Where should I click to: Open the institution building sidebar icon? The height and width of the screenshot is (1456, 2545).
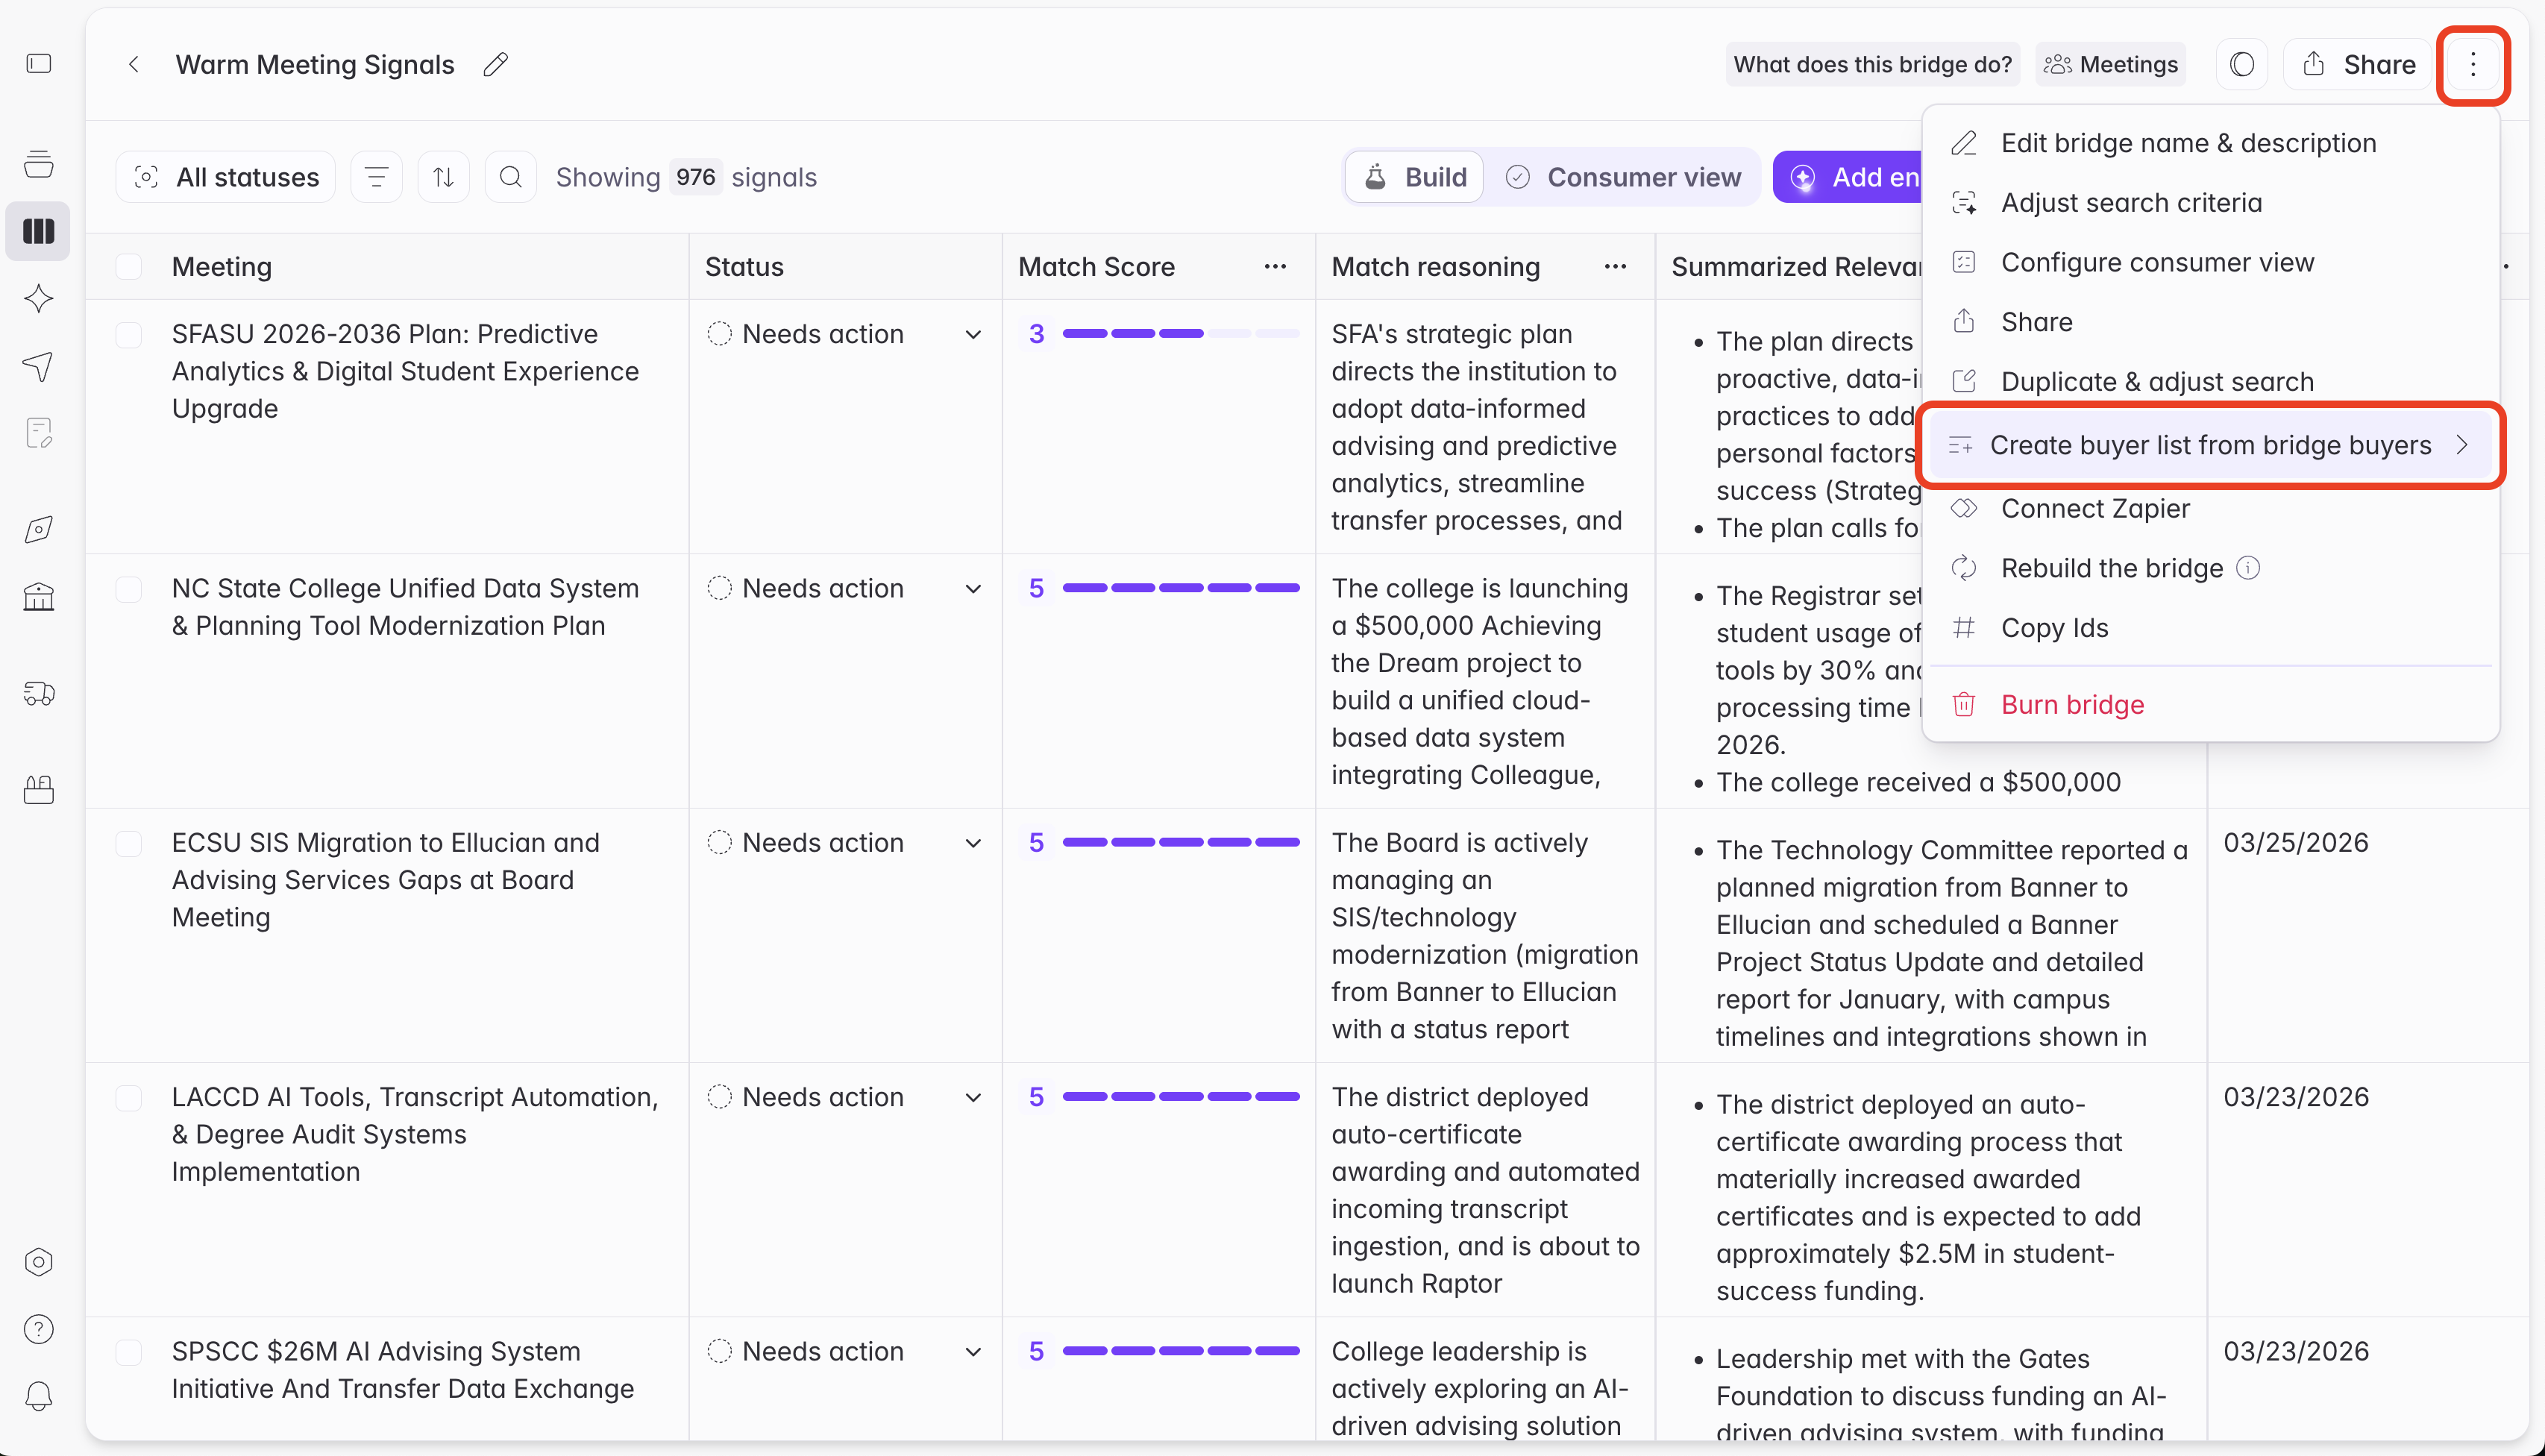(38, 597)
